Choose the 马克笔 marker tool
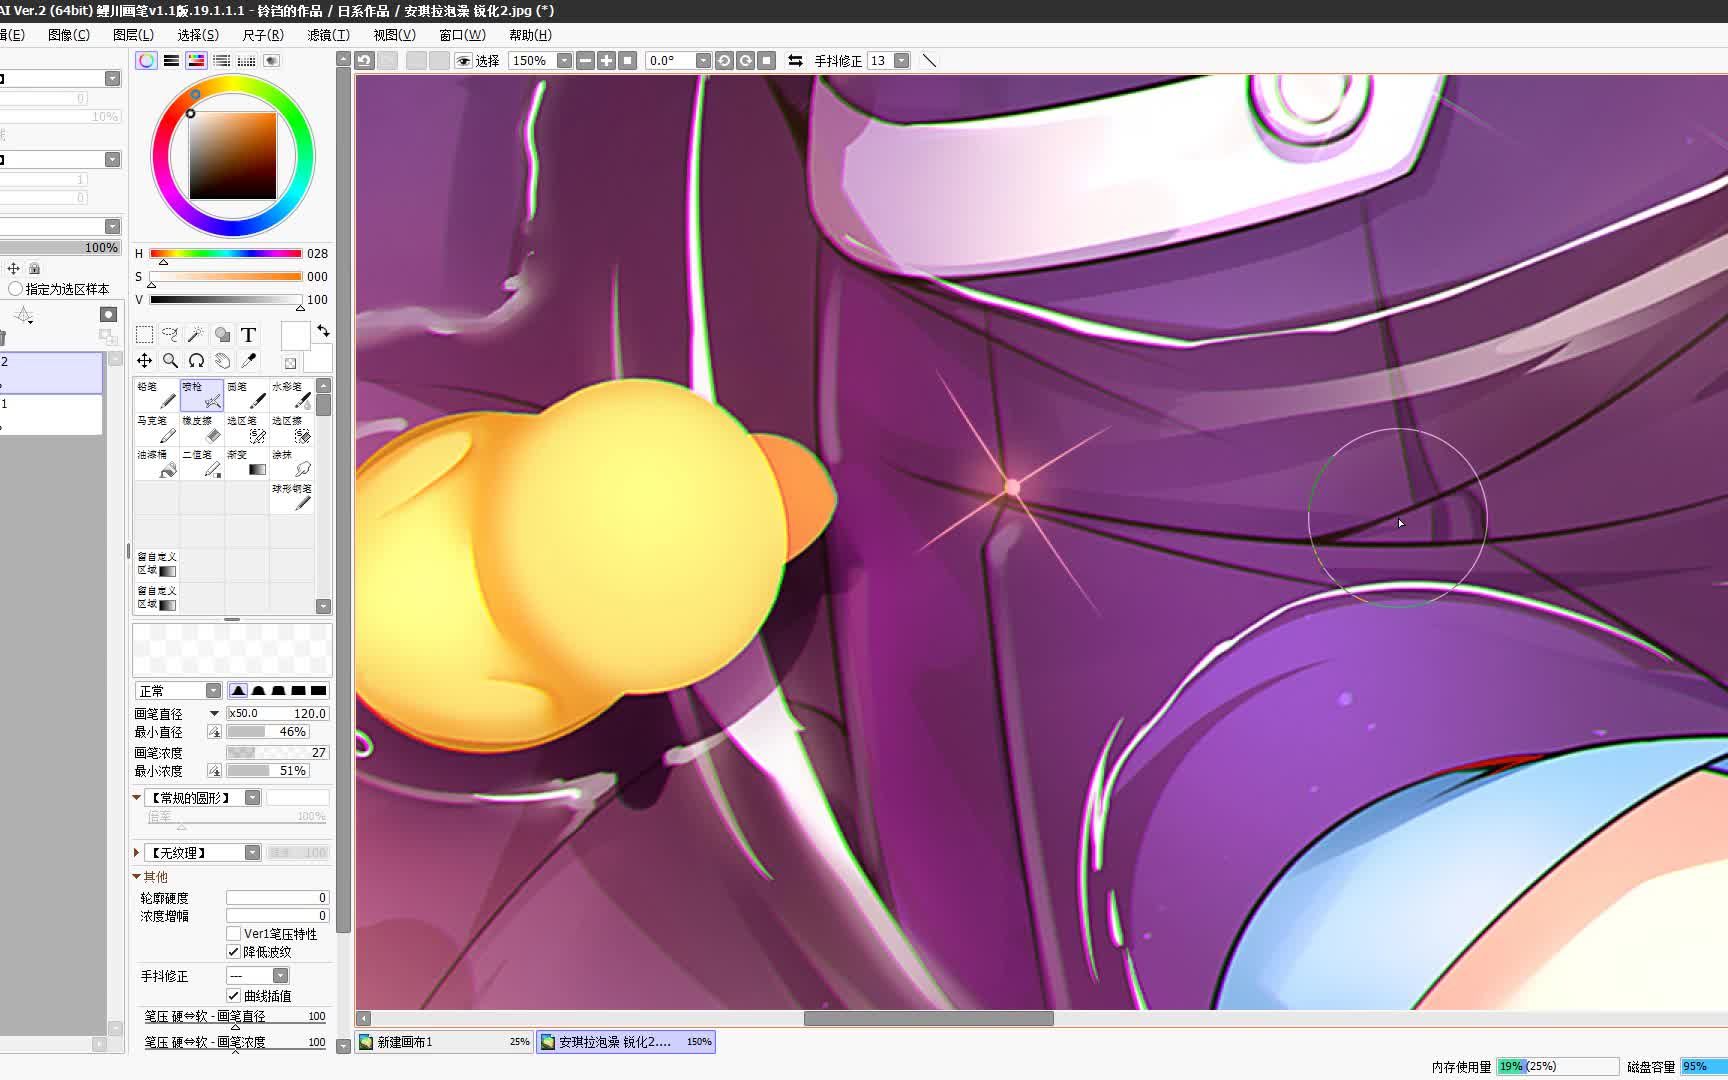 (x=157, y=430)
